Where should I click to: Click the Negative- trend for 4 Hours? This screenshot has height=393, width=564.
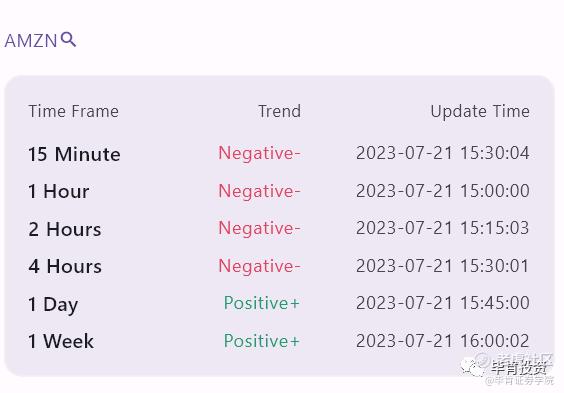pos(259,266)
